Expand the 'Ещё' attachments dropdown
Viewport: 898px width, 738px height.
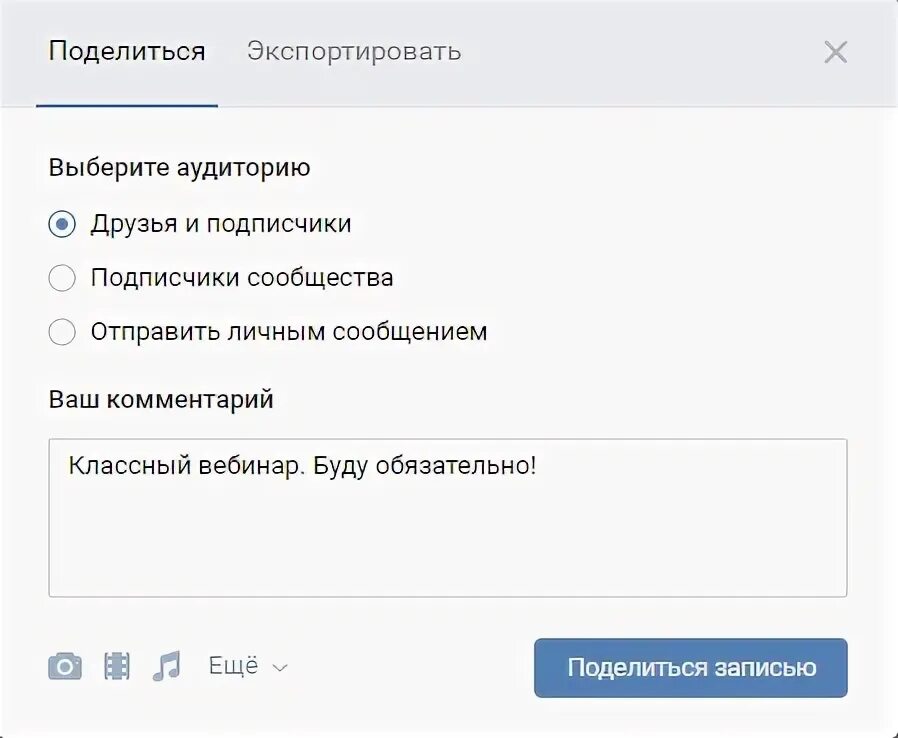tap(233, 666)
